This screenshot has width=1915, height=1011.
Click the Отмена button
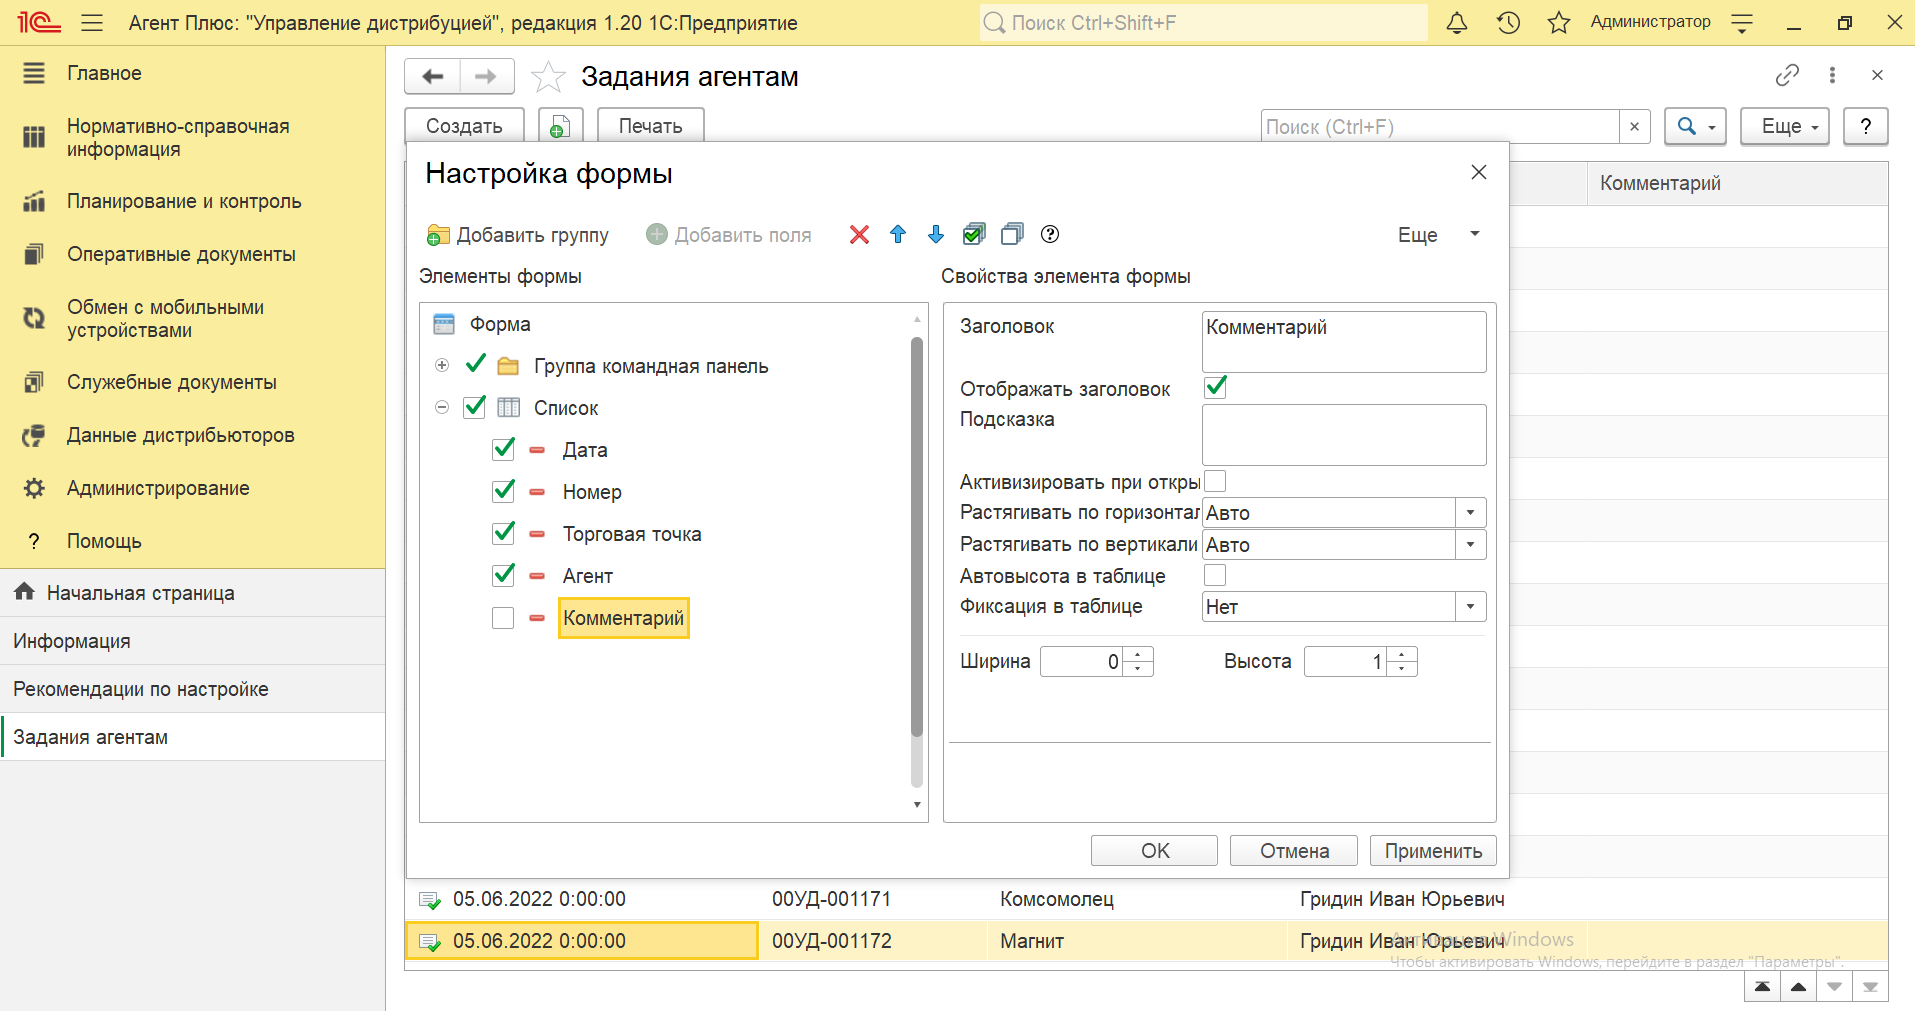[1294, 851]
